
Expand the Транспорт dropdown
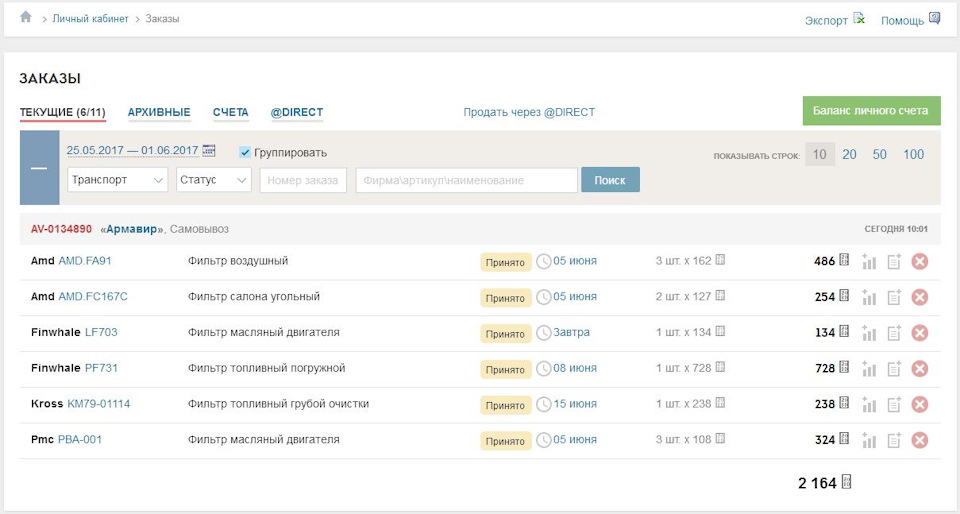pyautogui.click(x=117, y=180)
